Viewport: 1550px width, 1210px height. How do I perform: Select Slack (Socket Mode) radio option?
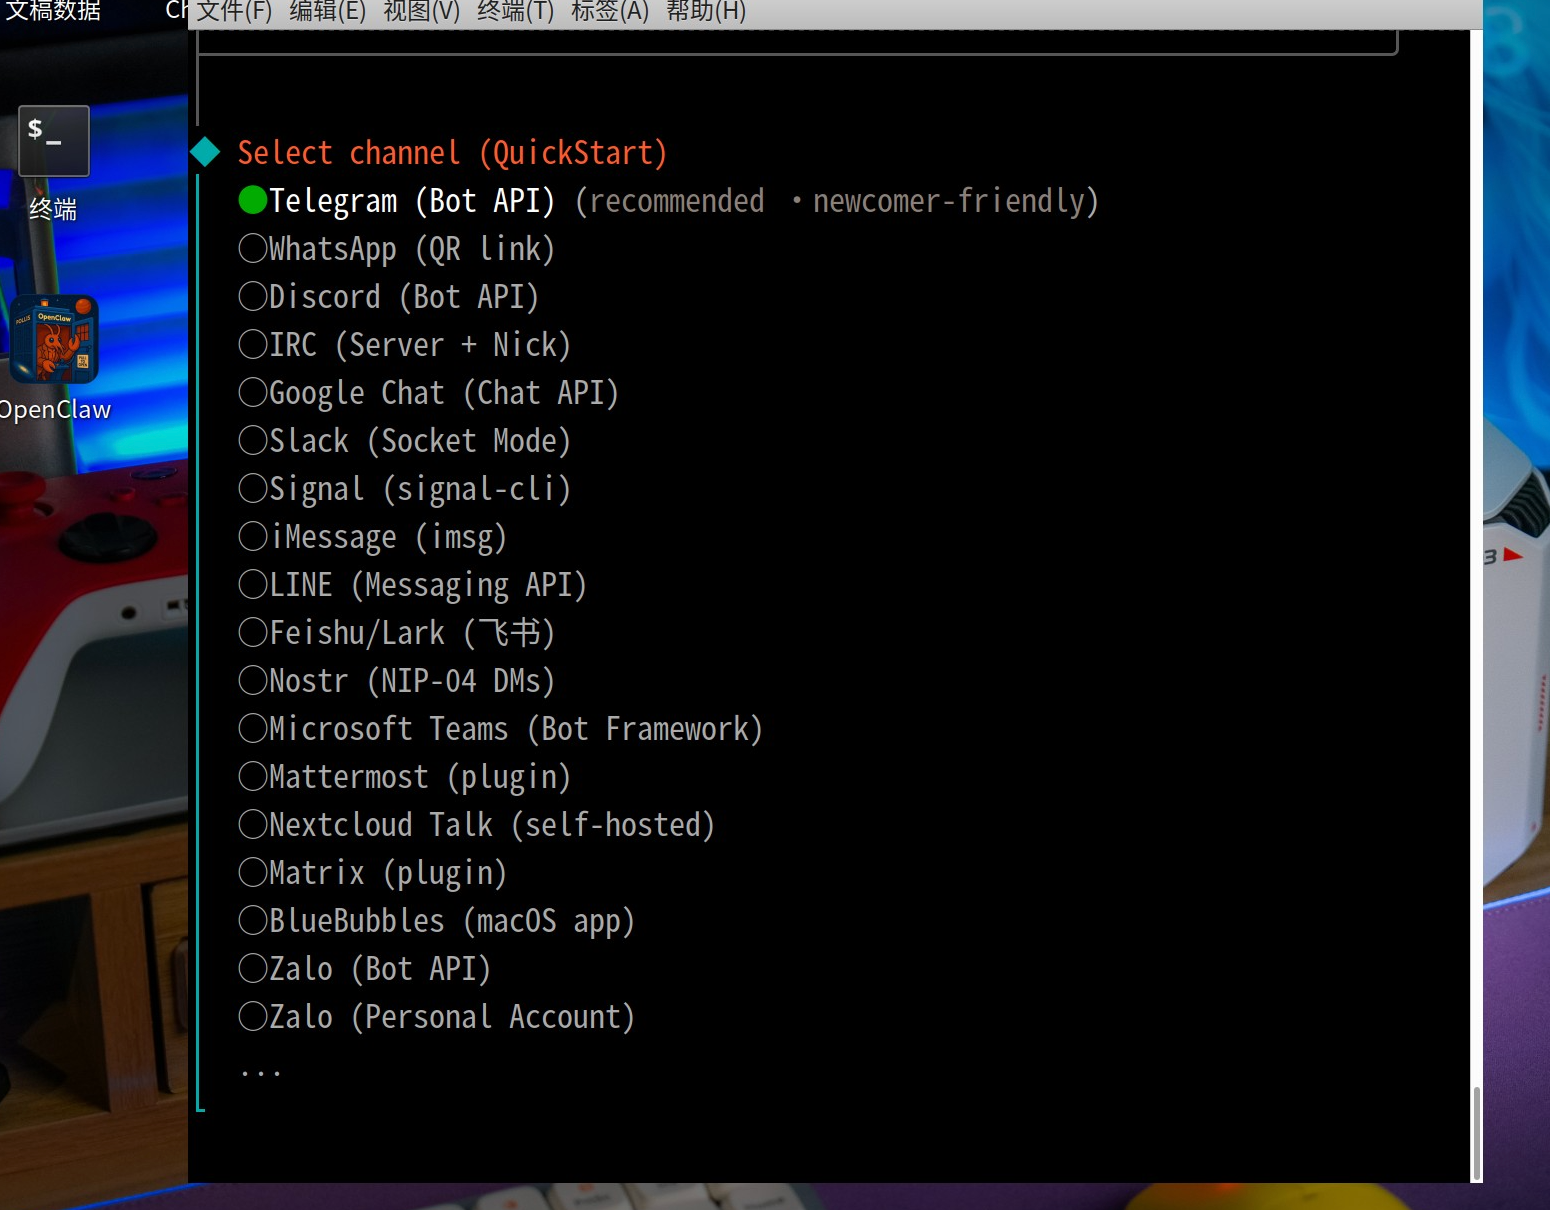253,440
